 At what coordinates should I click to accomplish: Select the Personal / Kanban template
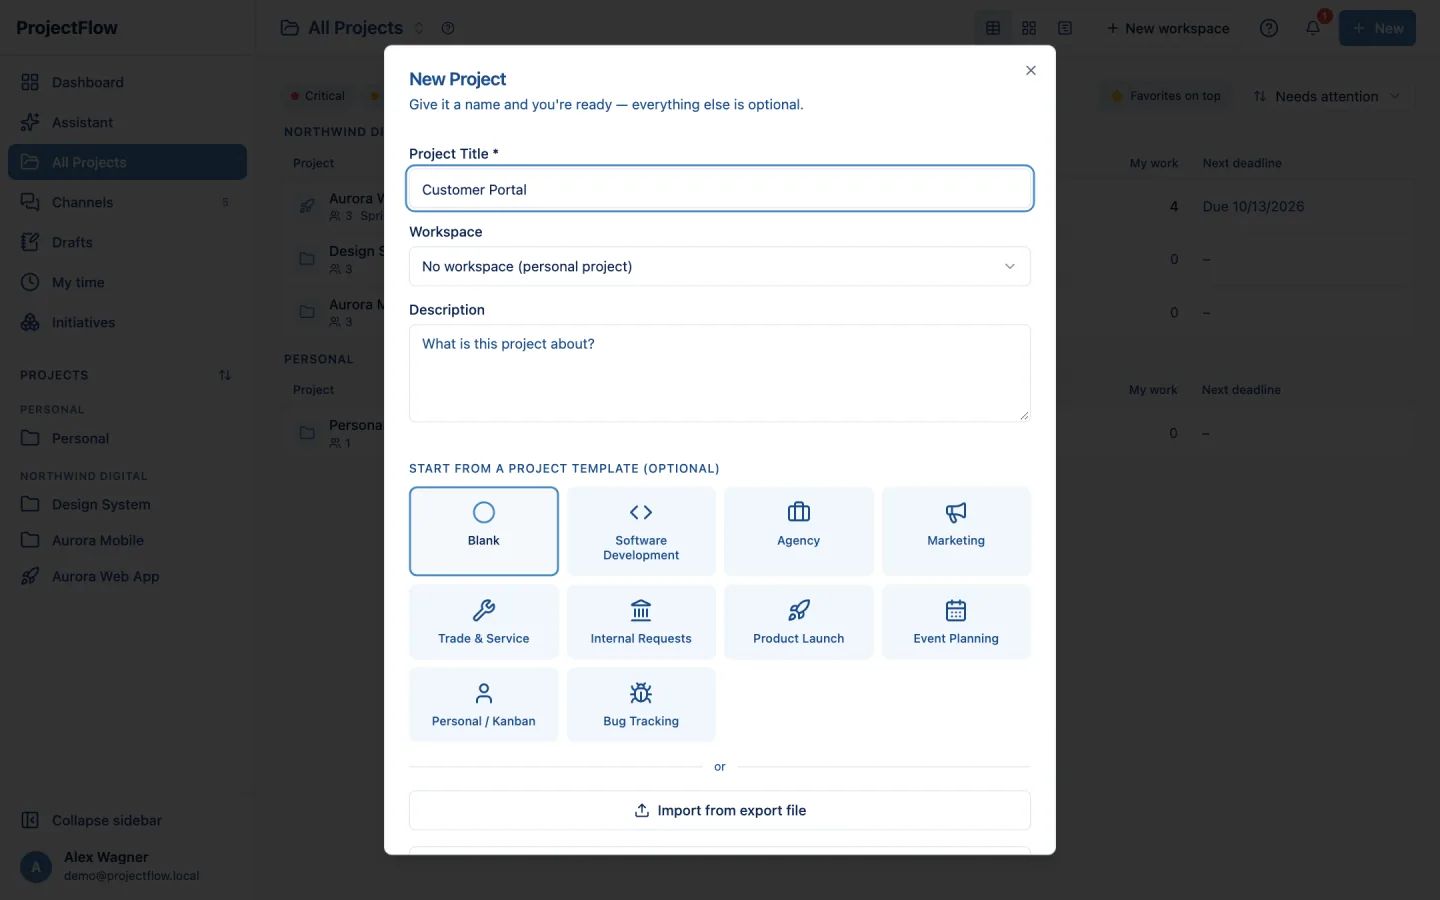(484, 705)
